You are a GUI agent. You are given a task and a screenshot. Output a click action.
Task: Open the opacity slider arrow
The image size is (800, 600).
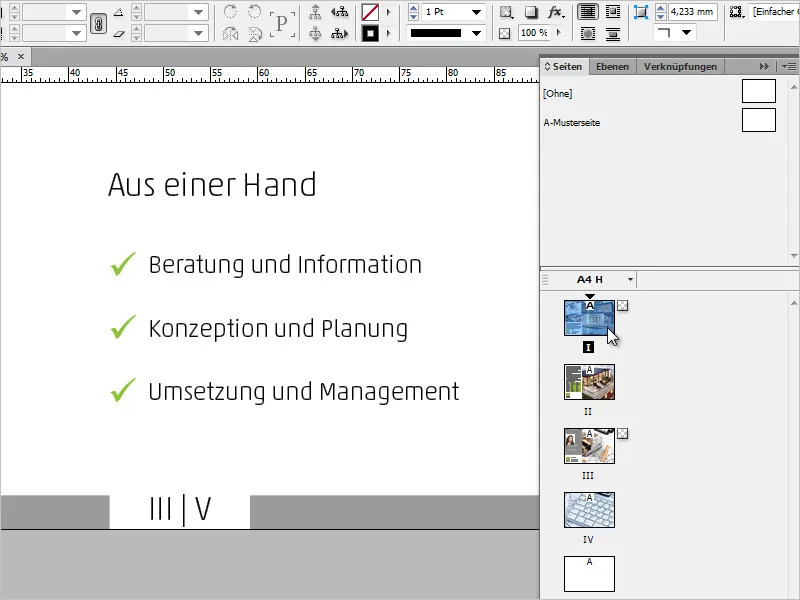[x=559, y=33]
